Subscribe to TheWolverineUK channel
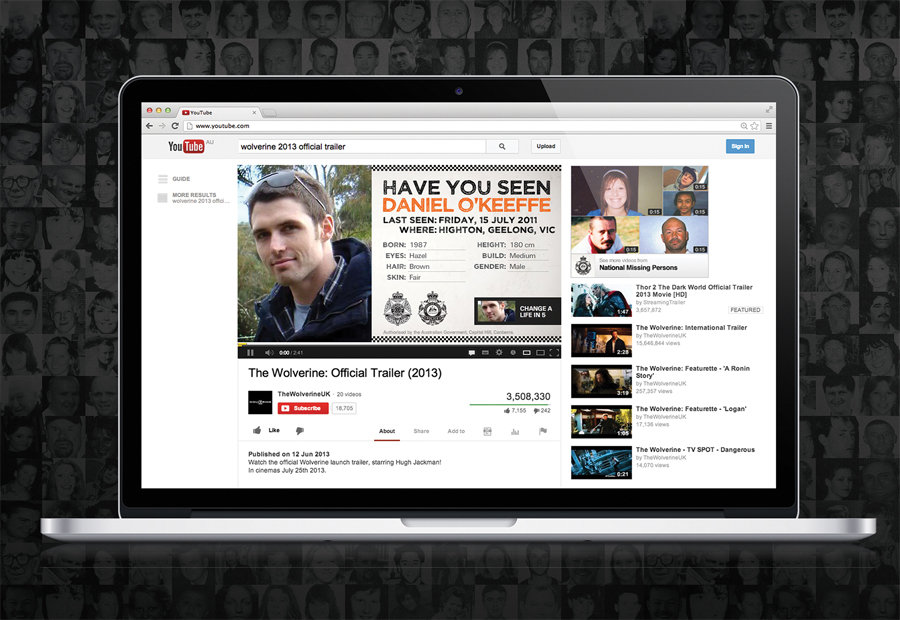Viewport: 900px width, 620px height. click(303, 408)
